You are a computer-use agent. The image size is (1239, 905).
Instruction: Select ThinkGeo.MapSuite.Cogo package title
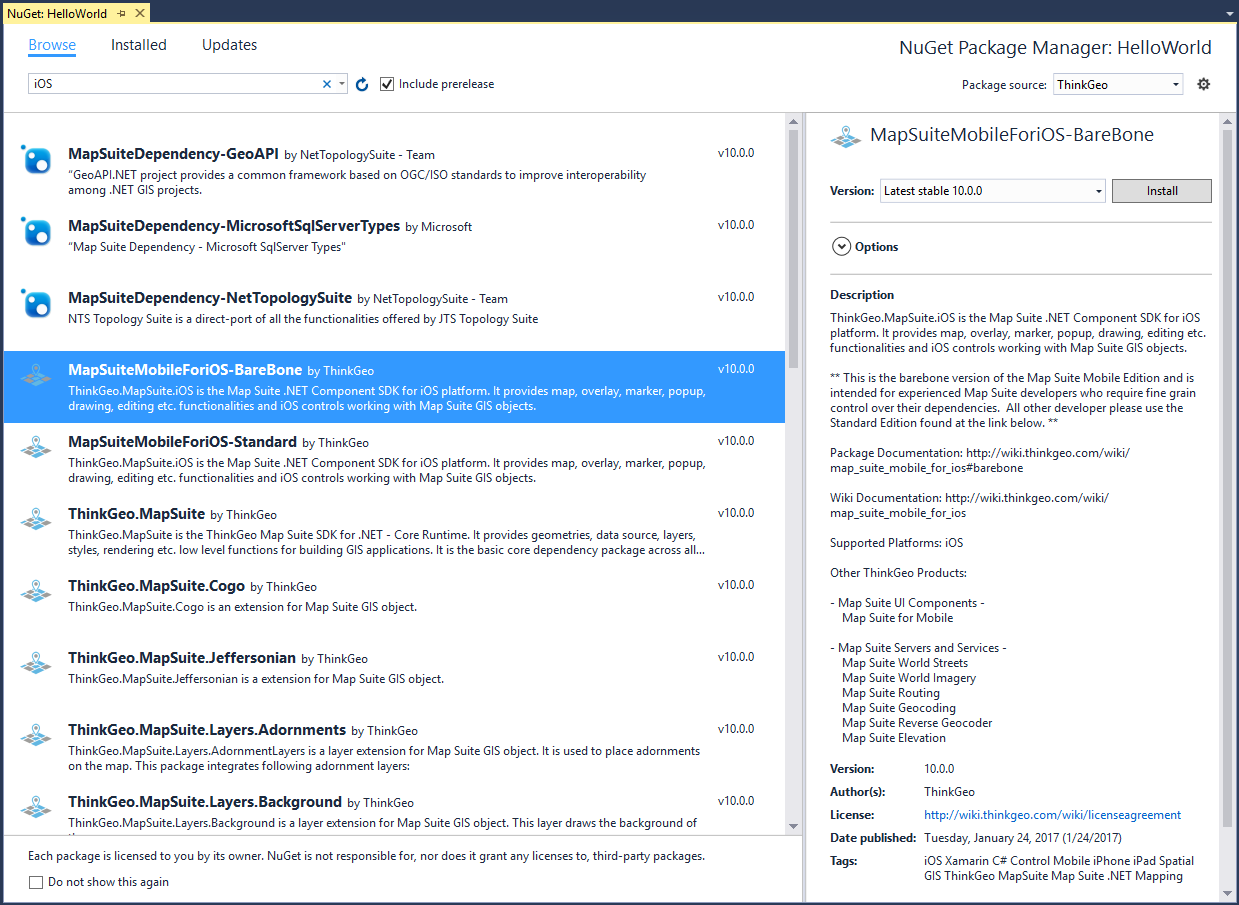[157, 586]
